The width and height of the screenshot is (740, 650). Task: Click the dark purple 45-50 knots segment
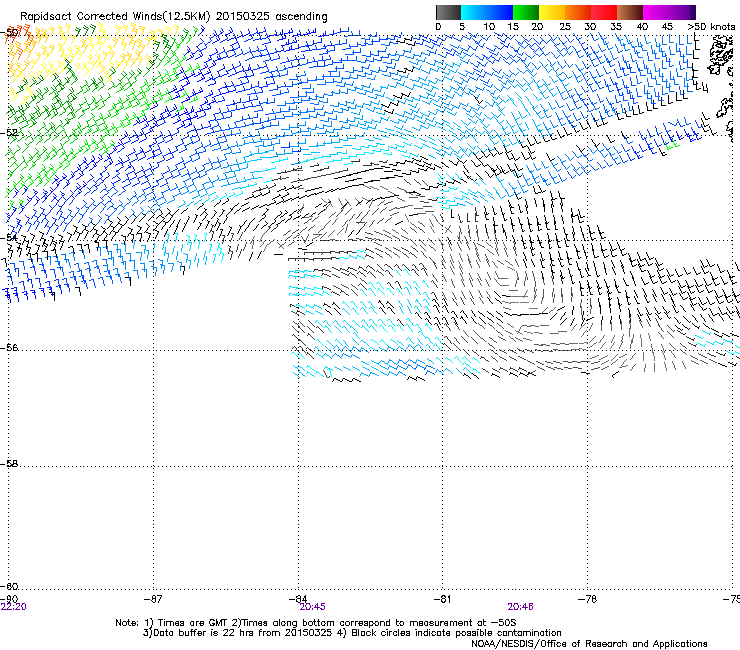coord(682,12)
